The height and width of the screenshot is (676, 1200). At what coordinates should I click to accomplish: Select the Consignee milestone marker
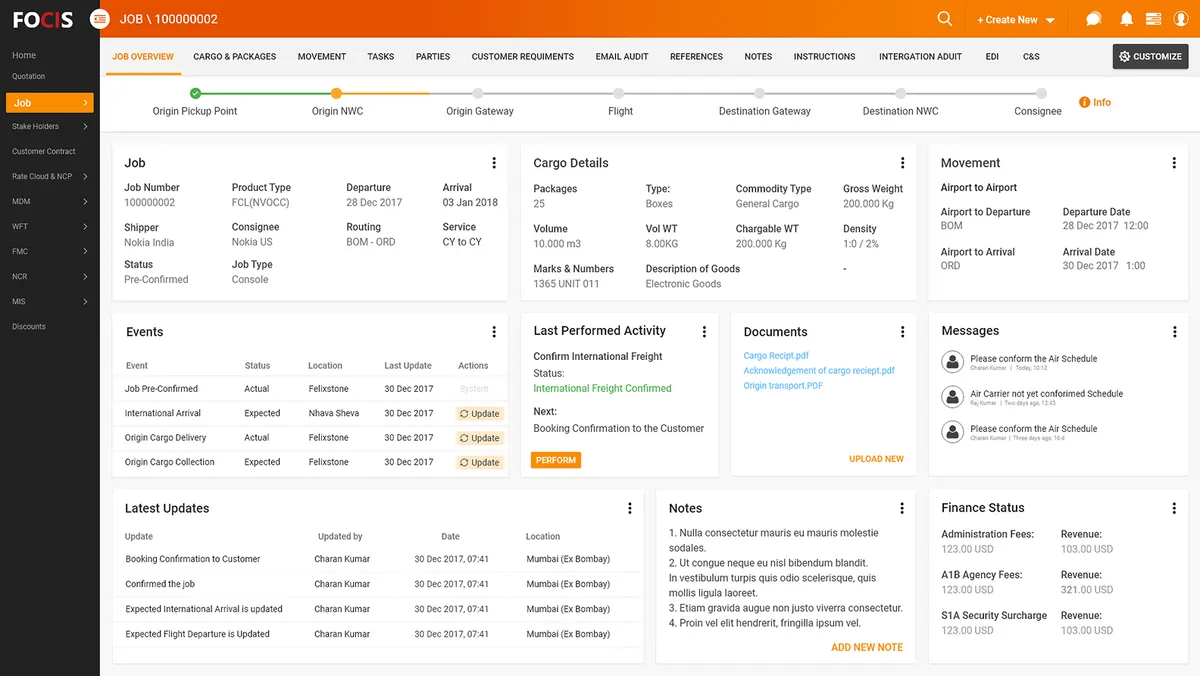coord(1041,93)
